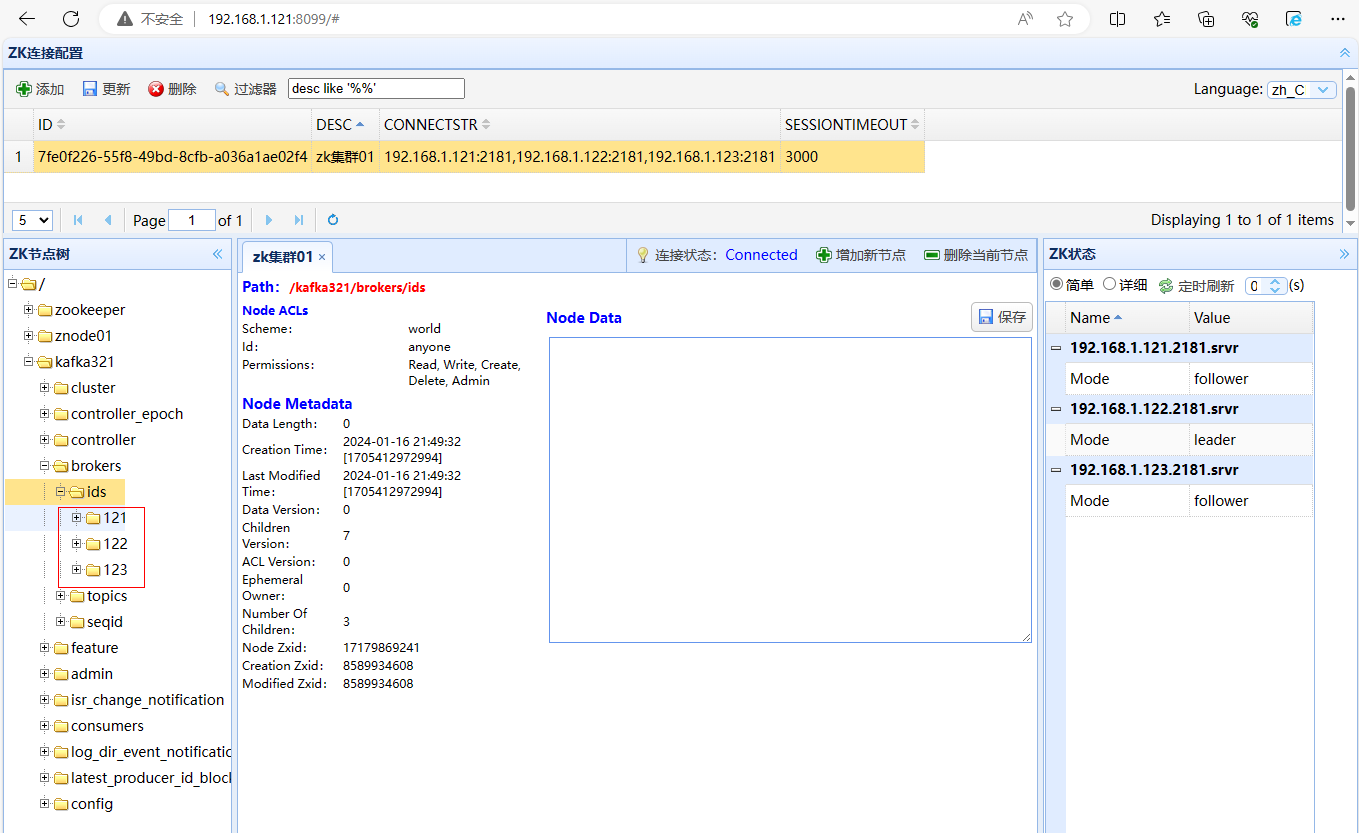Click the 定时刷新 timed refresh icon
Screen dimensions: 1359x833
[x=1166, y=286]
